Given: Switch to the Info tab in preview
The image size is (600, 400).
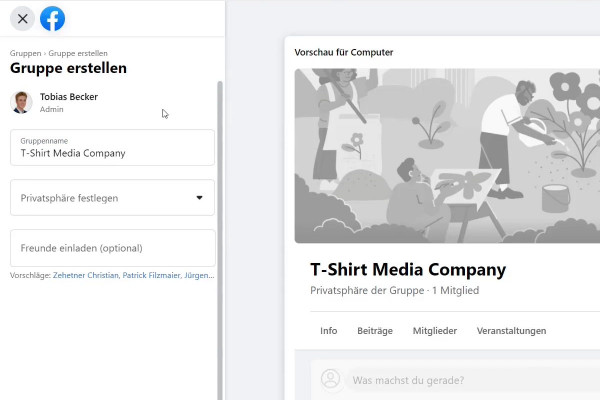Looking at the screenshot, I should [329, 331].
